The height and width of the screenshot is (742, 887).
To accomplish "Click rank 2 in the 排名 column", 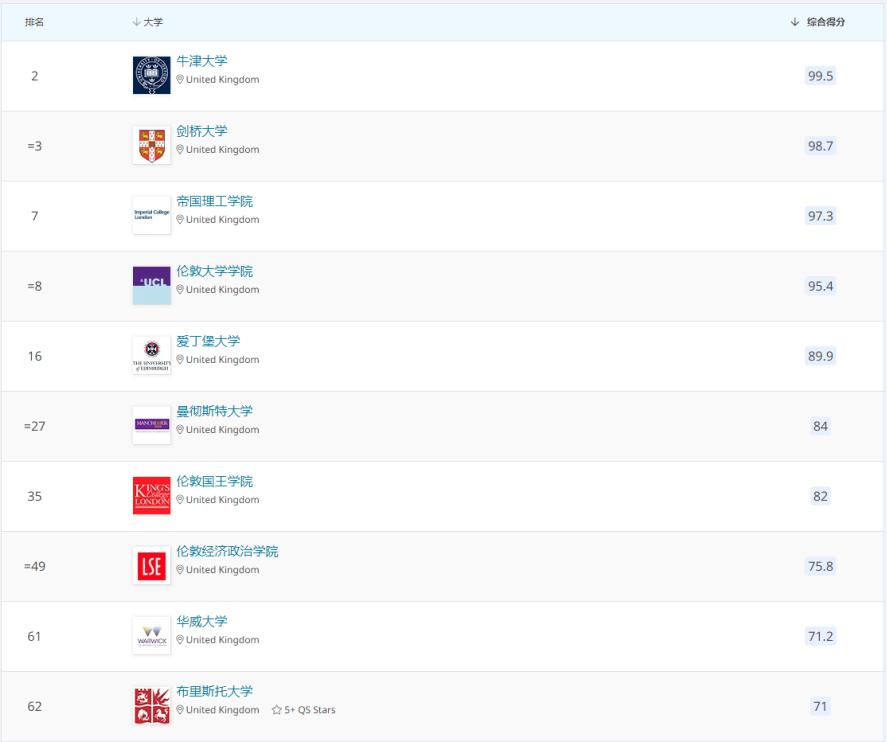I will point(35,76).
